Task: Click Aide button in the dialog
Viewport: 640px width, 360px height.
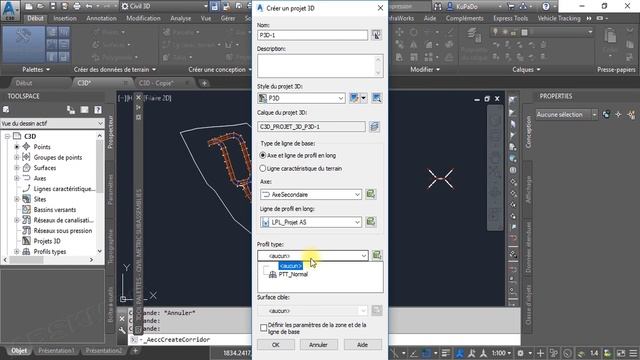Action: pyautogui.click(x=362, y=344)
